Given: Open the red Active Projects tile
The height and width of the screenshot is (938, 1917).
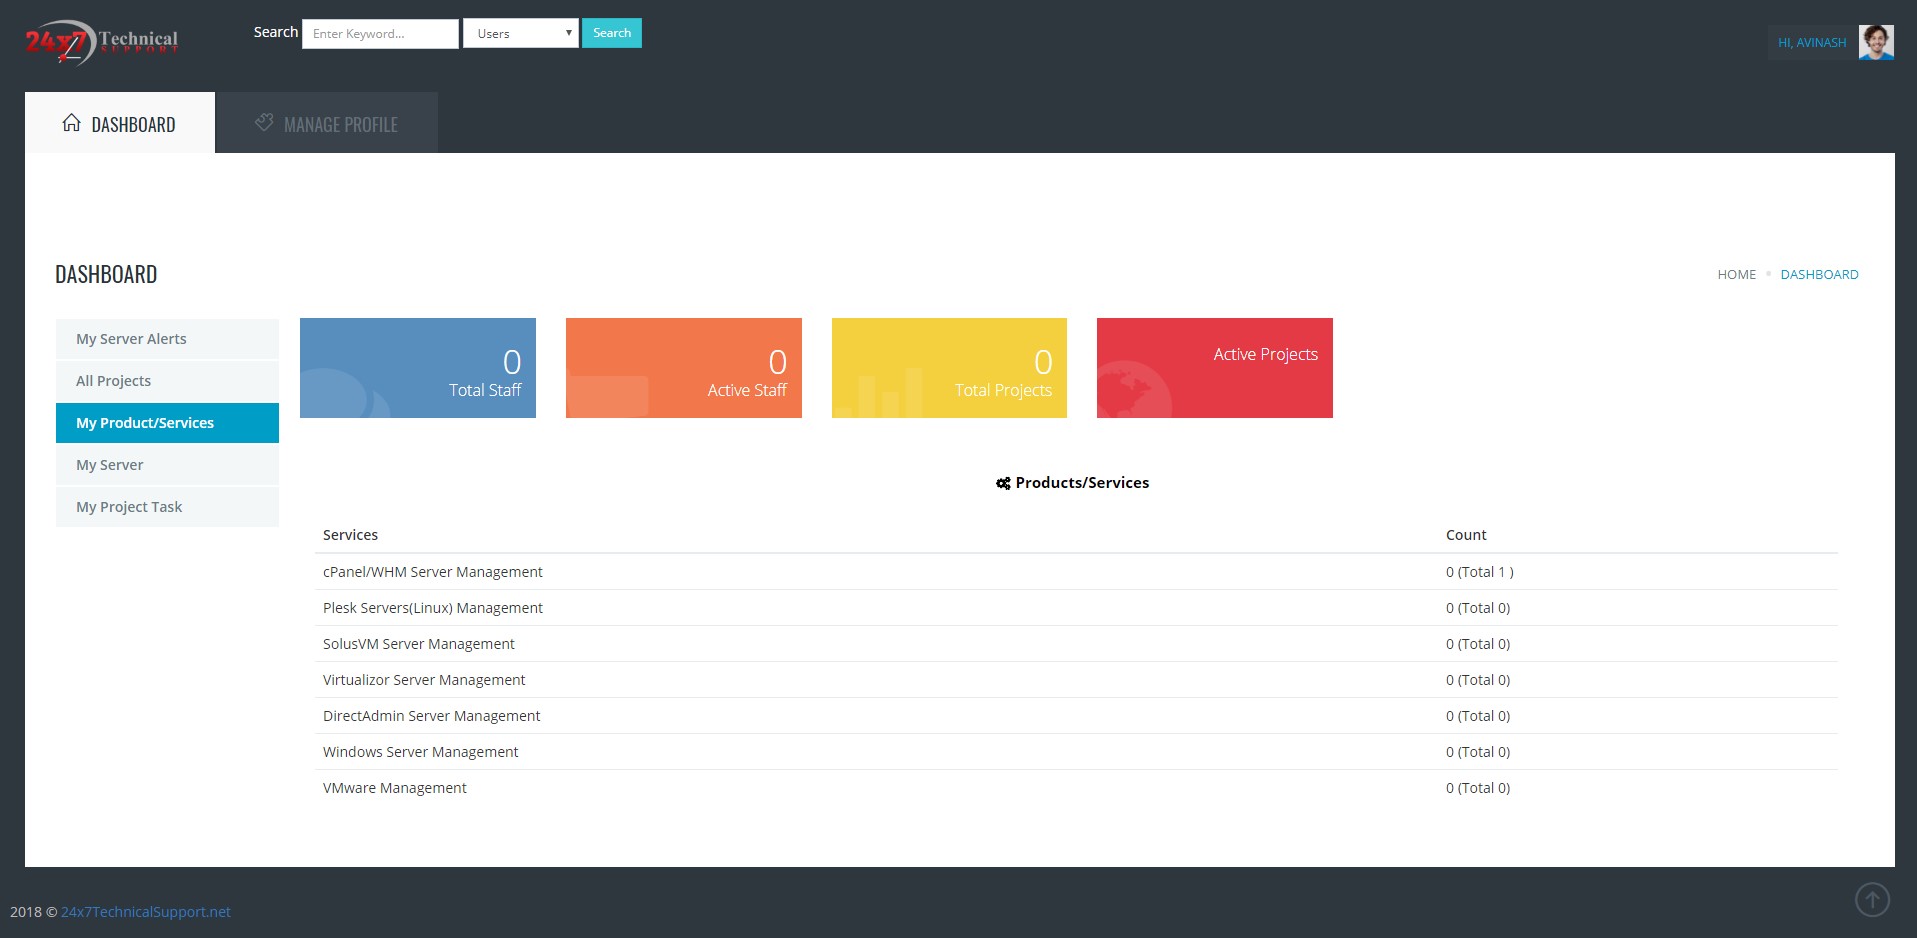Looking at the screenshot, I should pos(1215,368).
